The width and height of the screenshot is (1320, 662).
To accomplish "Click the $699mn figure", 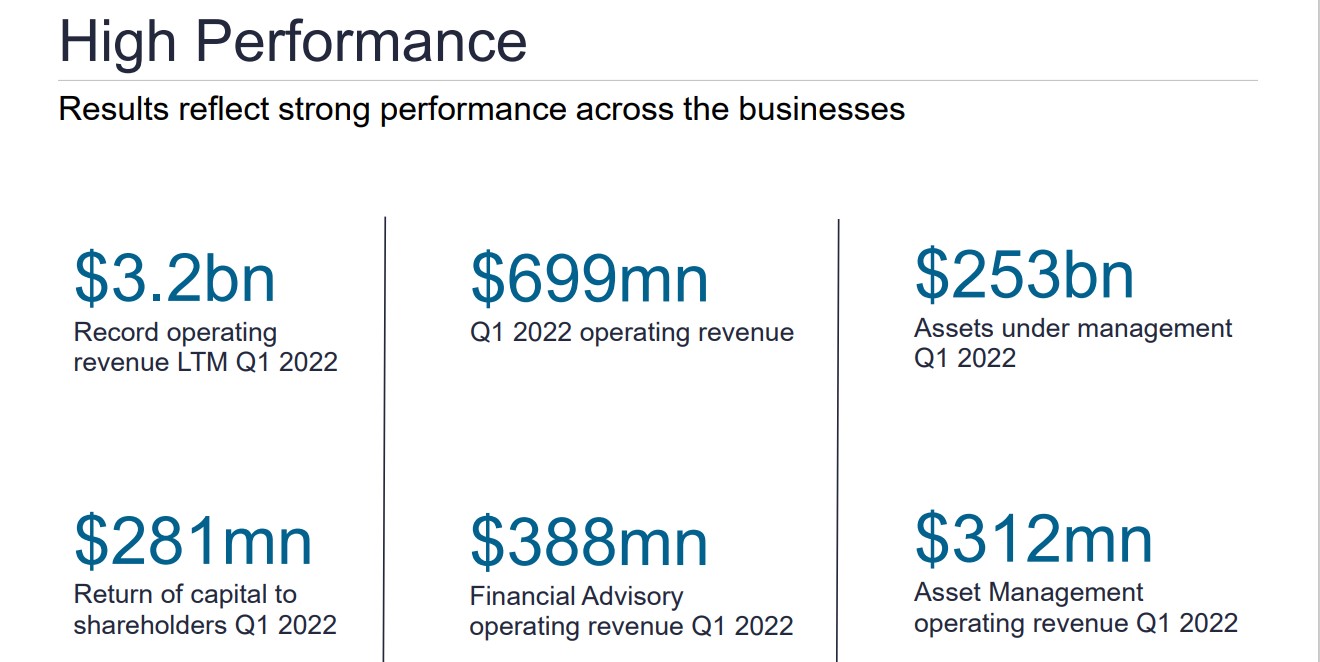I will click(589, 278).
